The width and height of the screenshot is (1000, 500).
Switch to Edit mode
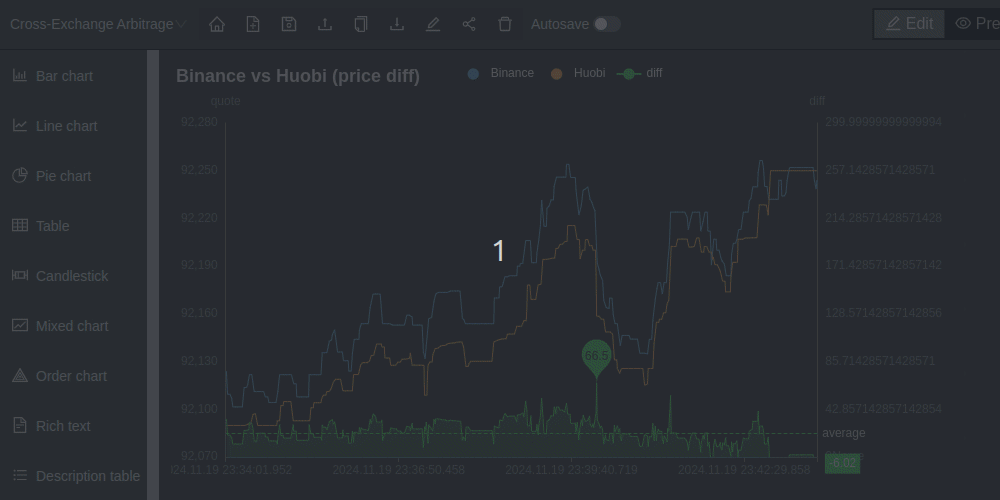(909, 24)
